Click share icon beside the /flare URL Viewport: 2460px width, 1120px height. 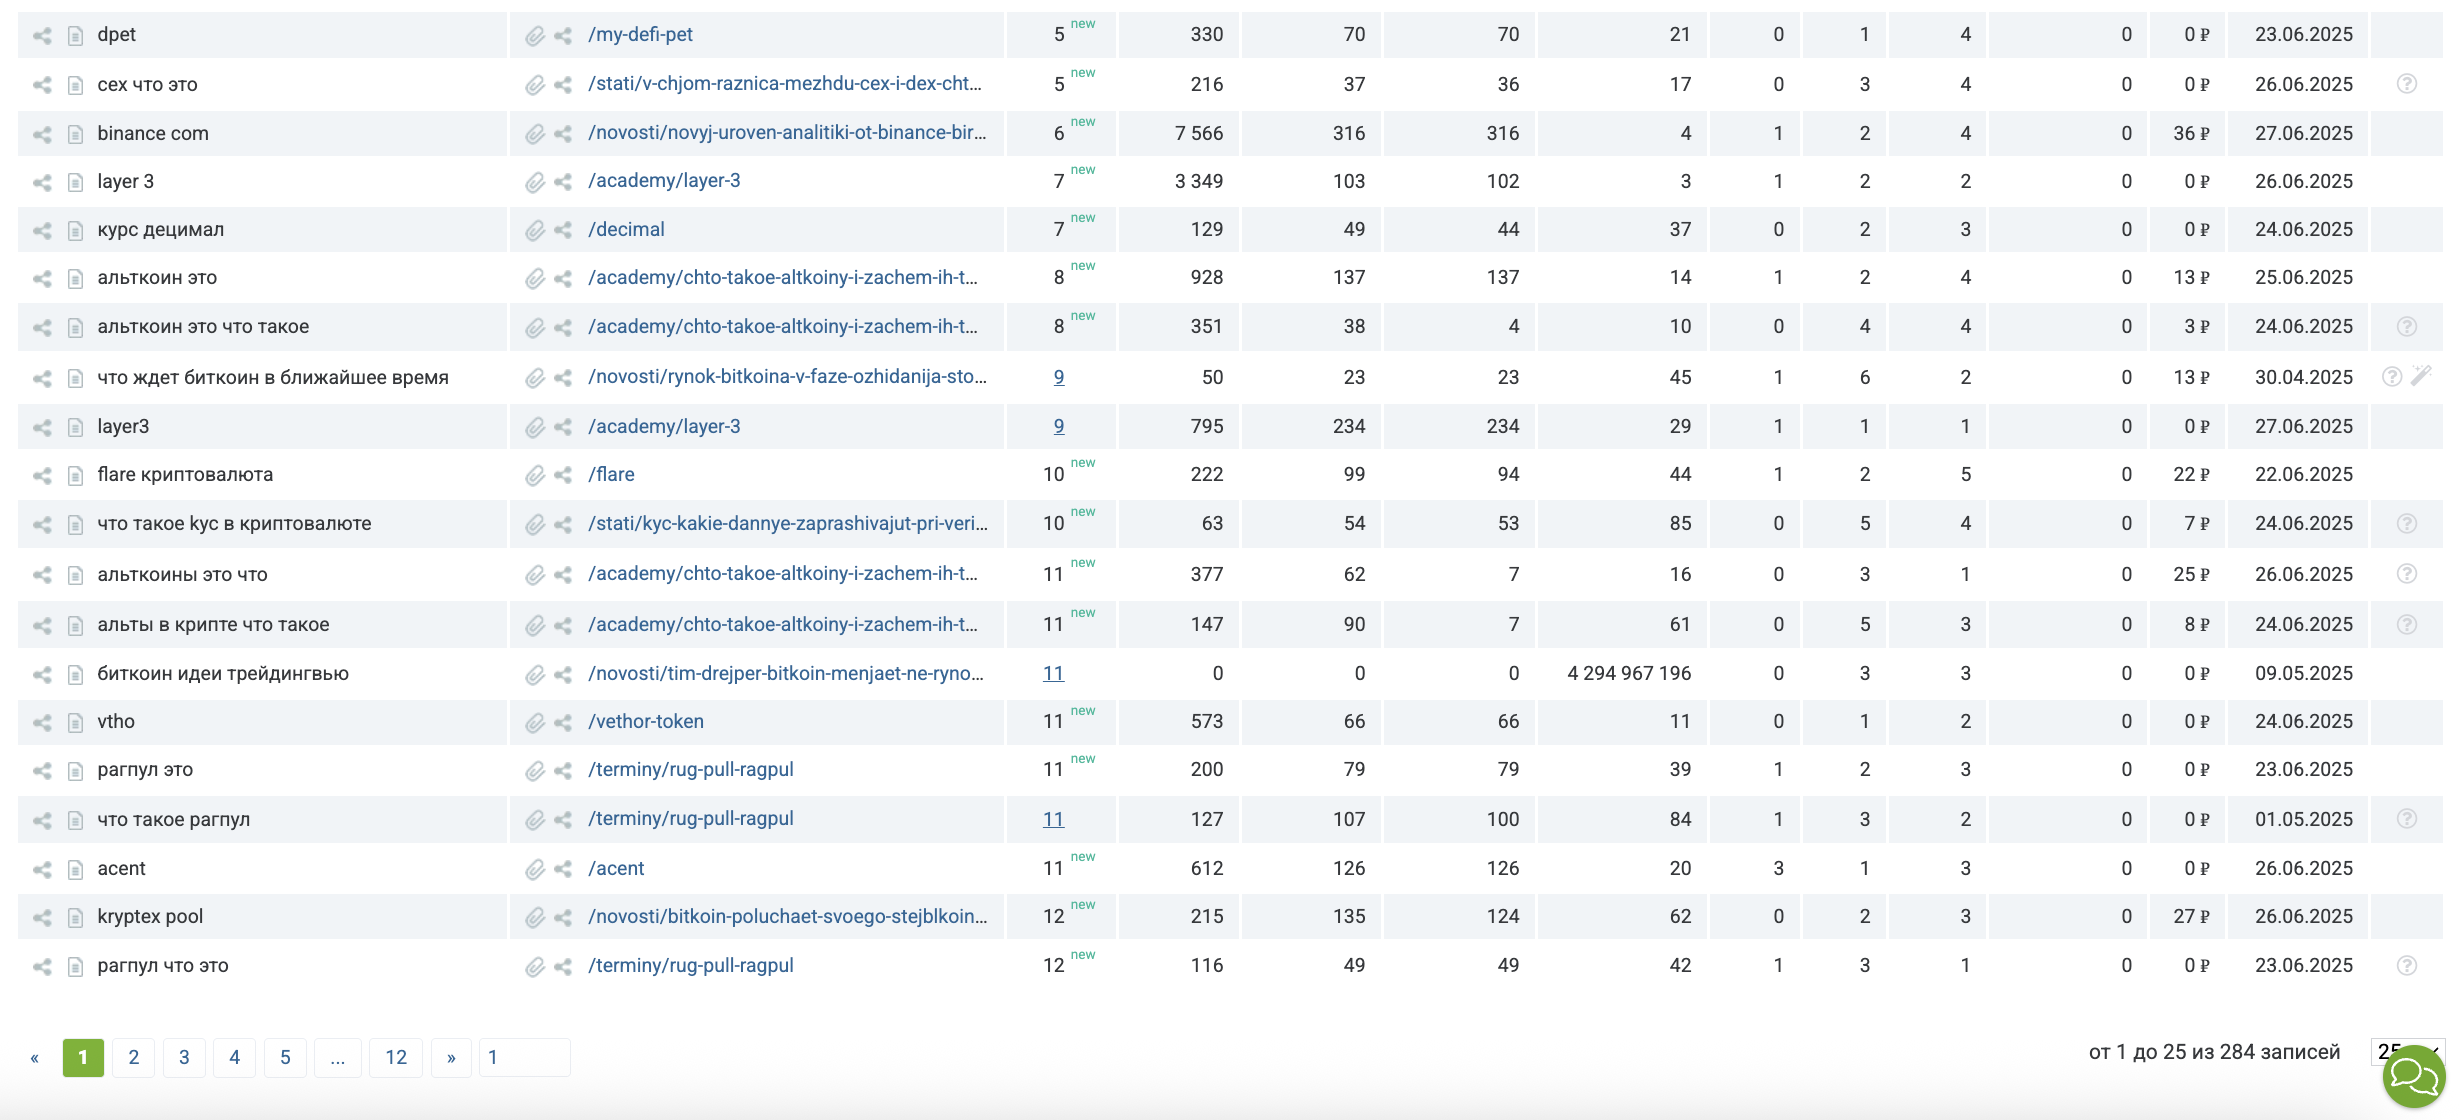563,475
